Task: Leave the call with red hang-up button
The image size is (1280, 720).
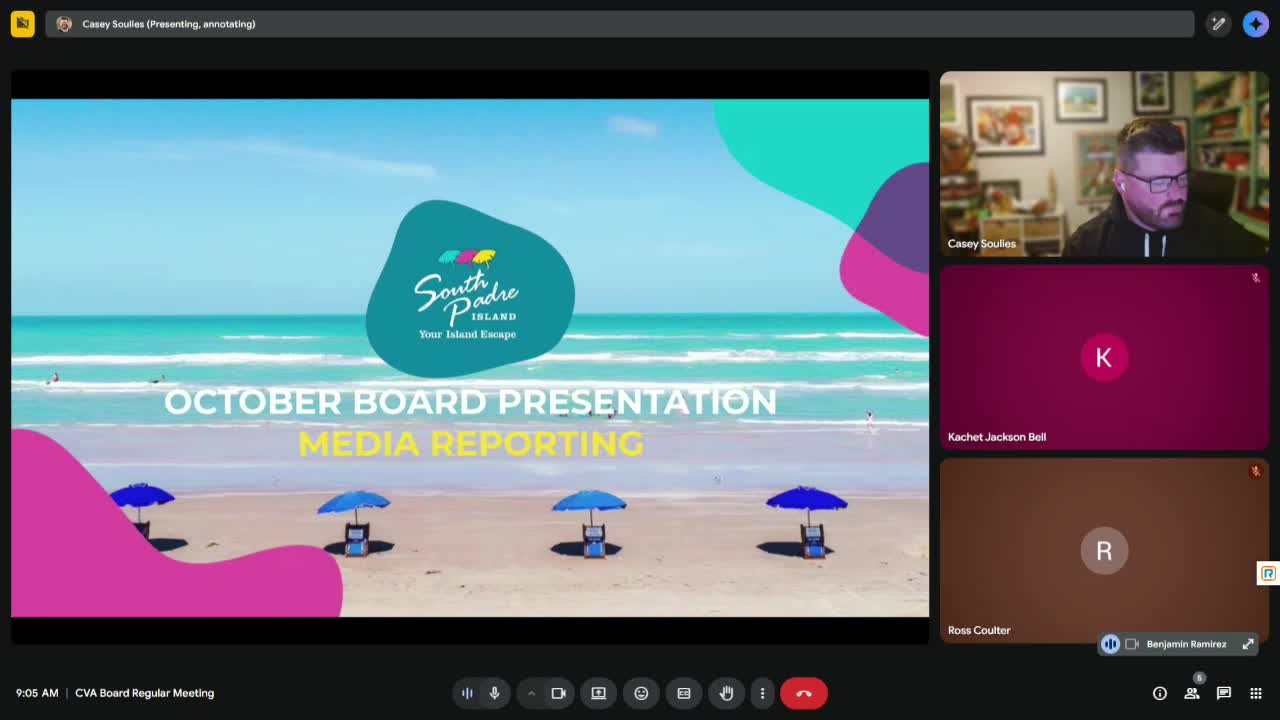Action: pyautogui.click(x=804, y=693)
